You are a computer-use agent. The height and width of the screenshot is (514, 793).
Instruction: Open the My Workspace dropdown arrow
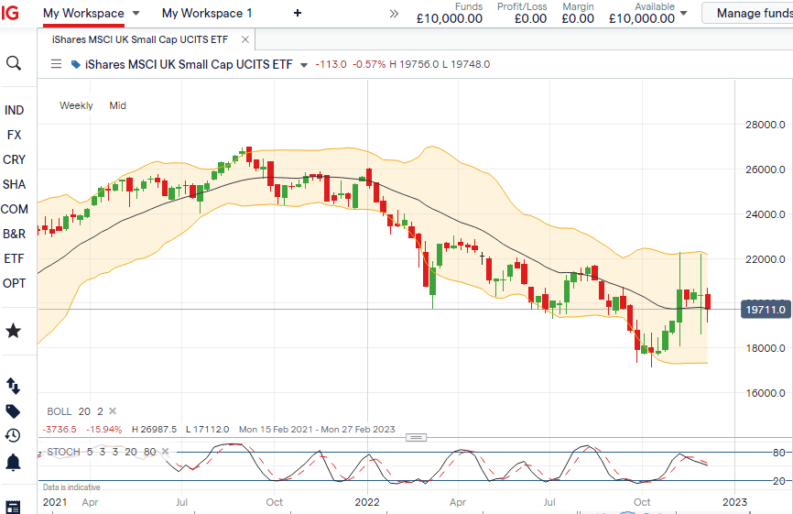tap(136, 13)
